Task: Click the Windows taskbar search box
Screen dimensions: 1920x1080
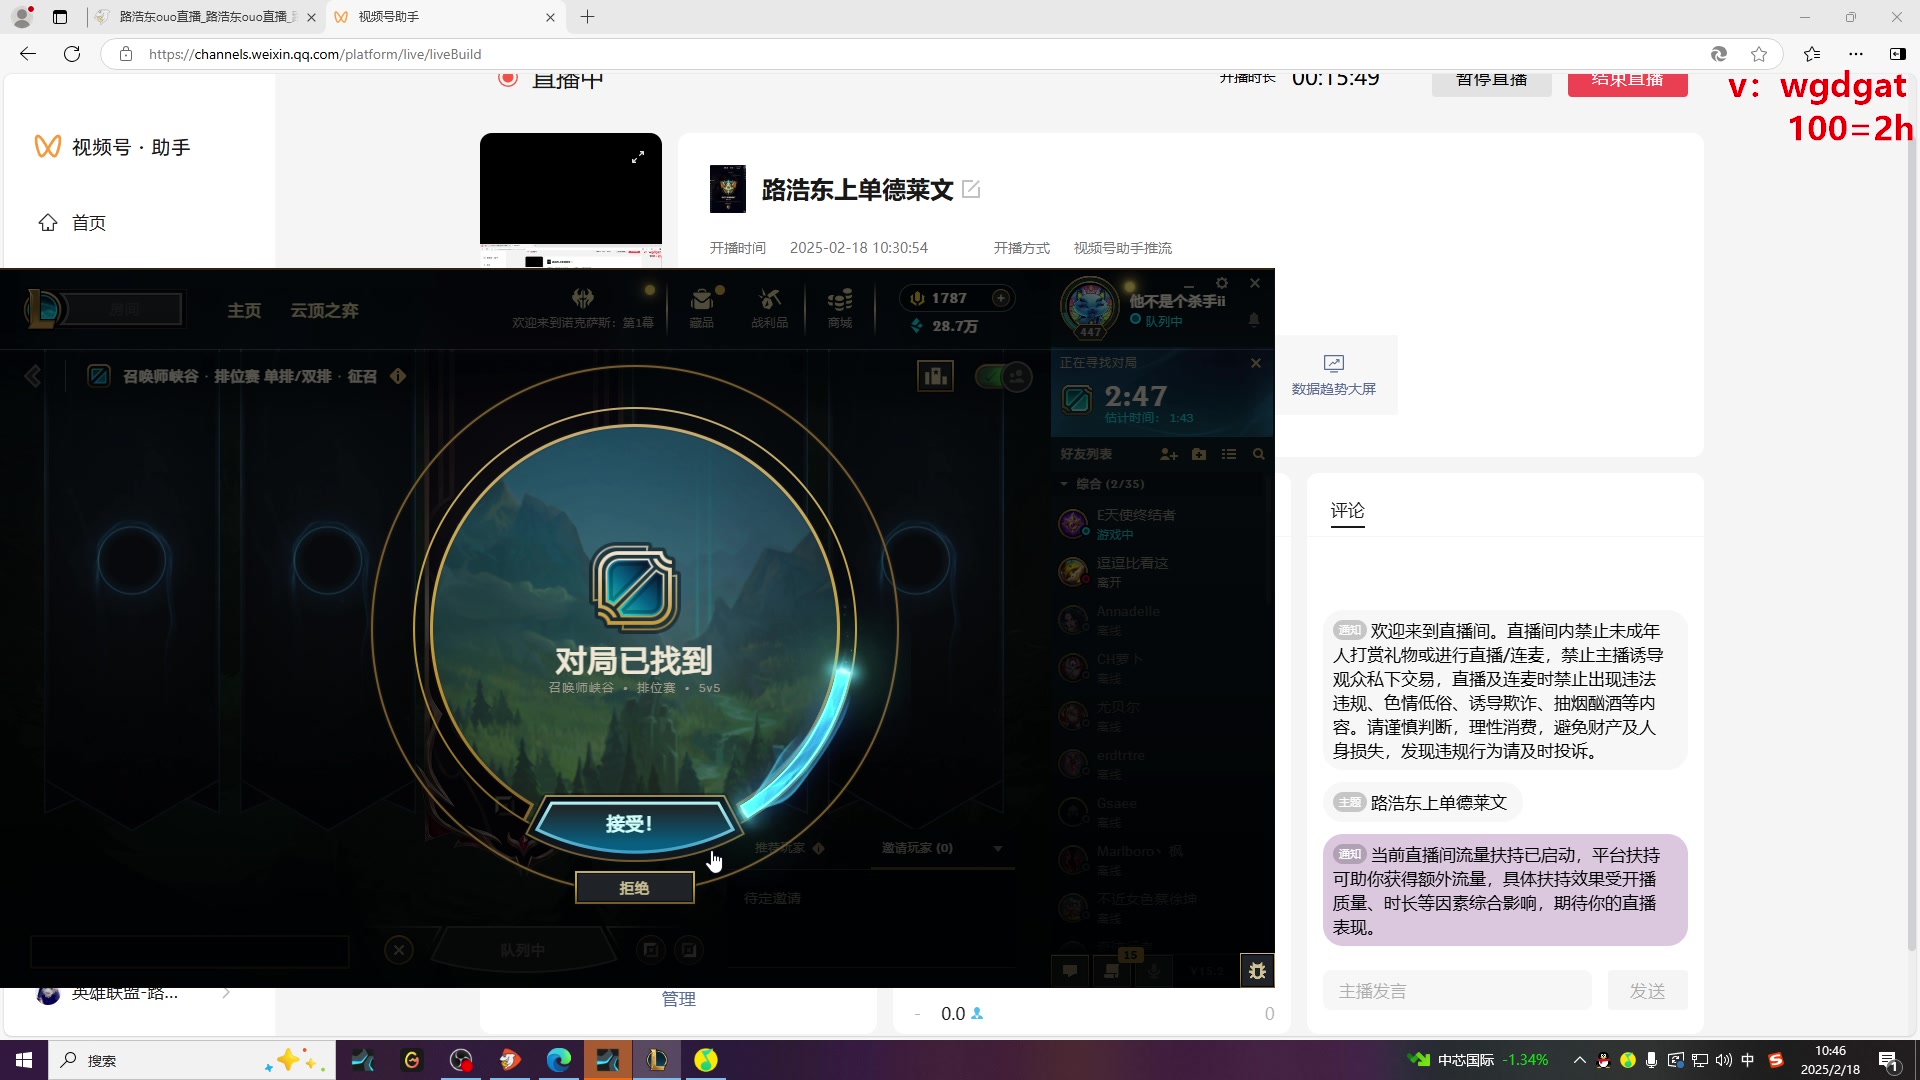Action: pos(190,1060)
